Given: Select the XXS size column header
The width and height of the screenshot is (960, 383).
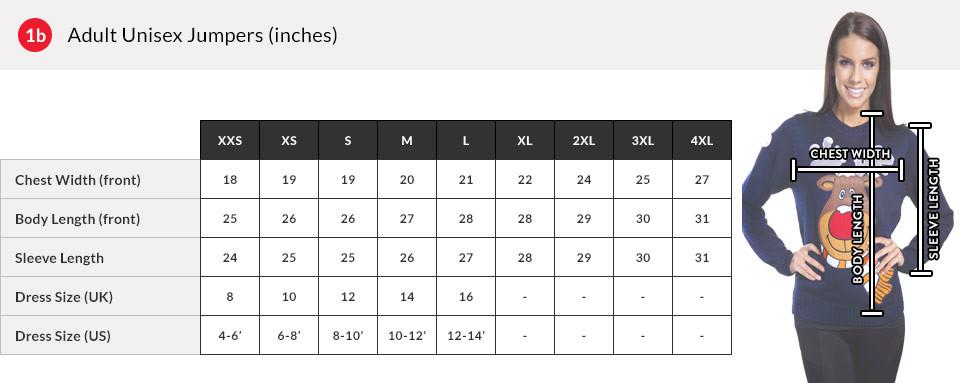Looking at the screenshot, I should click(x=230, y=140).
